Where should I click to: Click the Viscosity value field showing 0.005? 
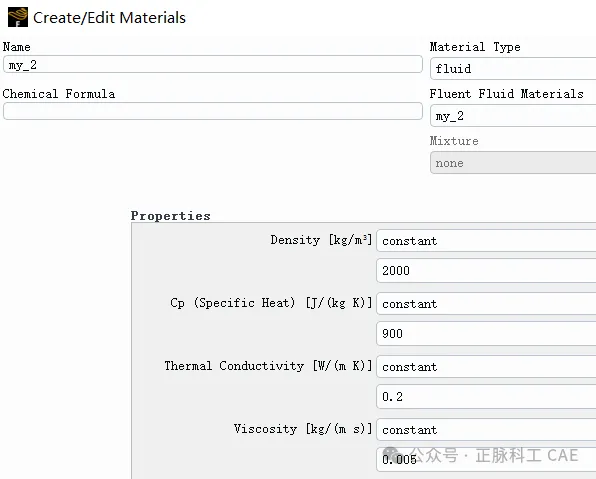pyautogui.click(x=486, y=460)
